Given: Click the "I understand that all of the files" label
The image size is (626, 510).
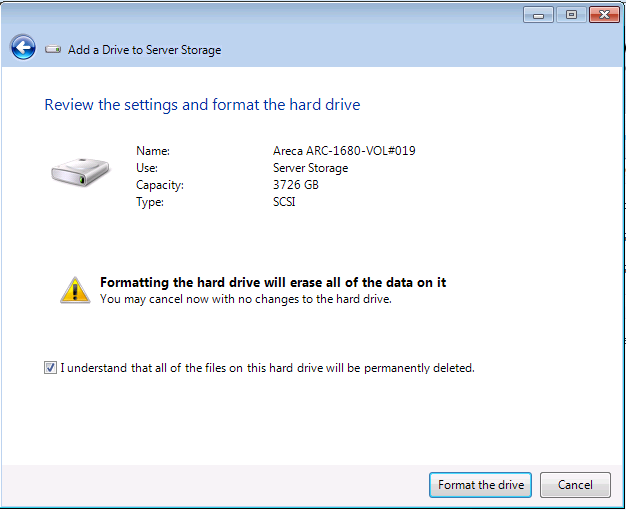Looking at the screenshot, I should [x=267, y=368].
